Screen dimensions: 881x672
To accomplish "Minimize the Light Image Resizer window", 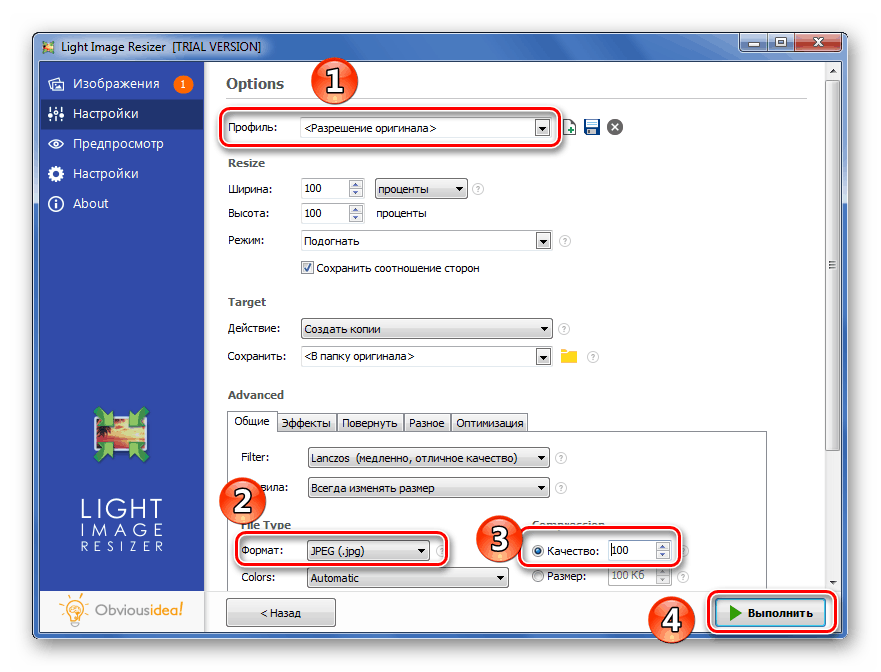I will click(x=754, y=43).
